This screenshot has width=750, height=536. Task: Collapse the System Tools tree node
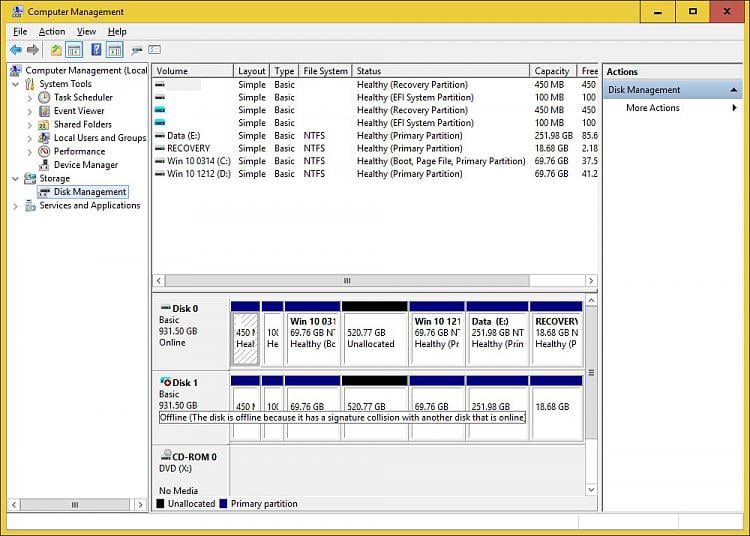(16, 85)
